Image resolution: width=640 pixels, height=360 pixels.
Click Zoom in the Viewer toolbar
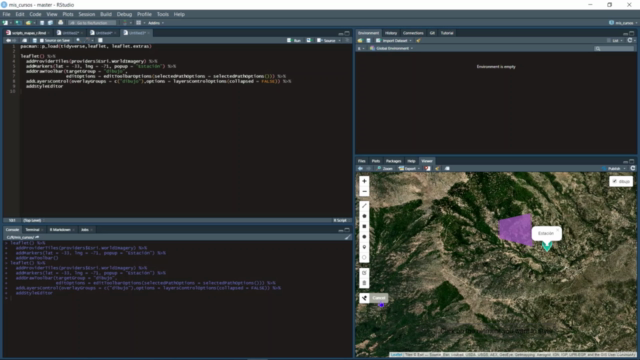point(385,169)
